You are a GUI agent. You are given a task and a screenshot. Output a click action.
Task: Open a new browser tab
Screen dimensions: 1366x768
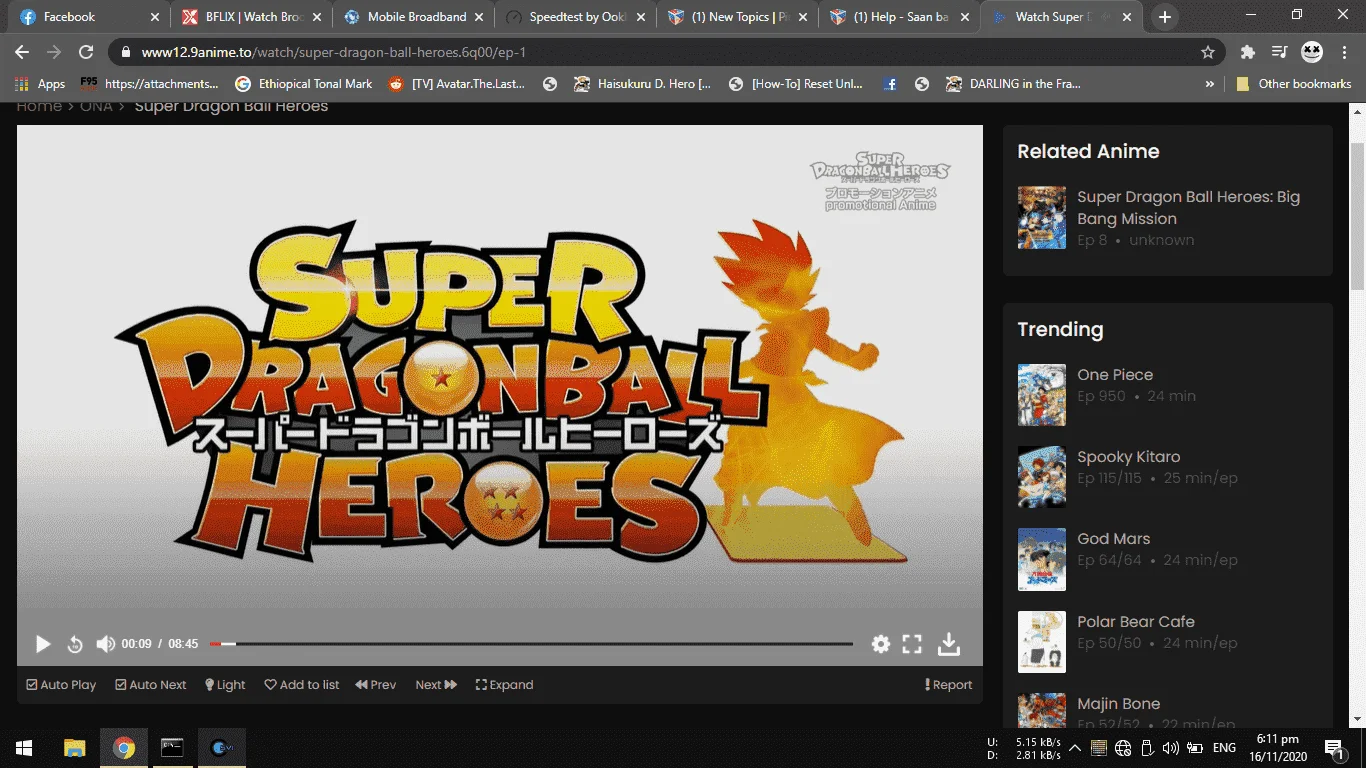tap(1165, 17)
